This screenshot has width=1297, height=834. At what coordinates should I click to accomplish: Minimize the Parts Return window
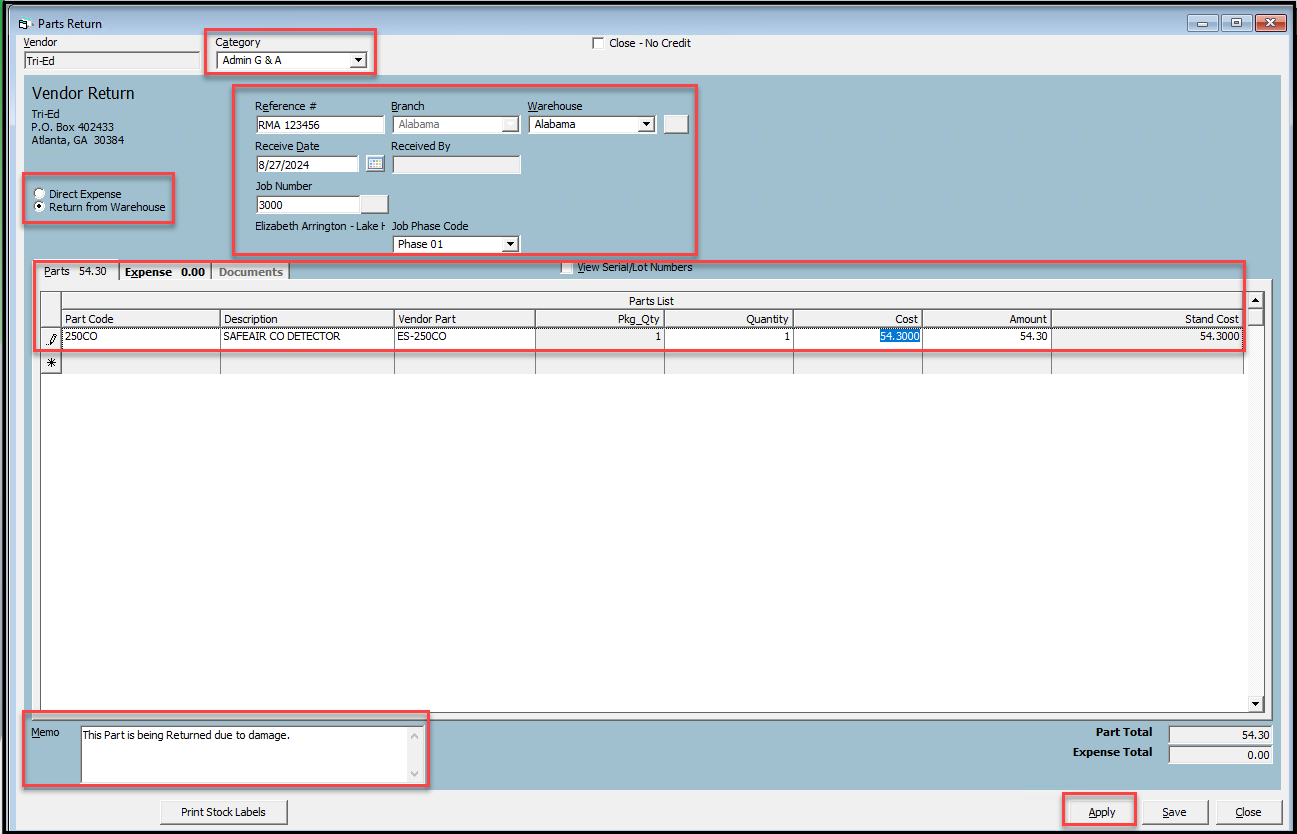[1201, 23]
